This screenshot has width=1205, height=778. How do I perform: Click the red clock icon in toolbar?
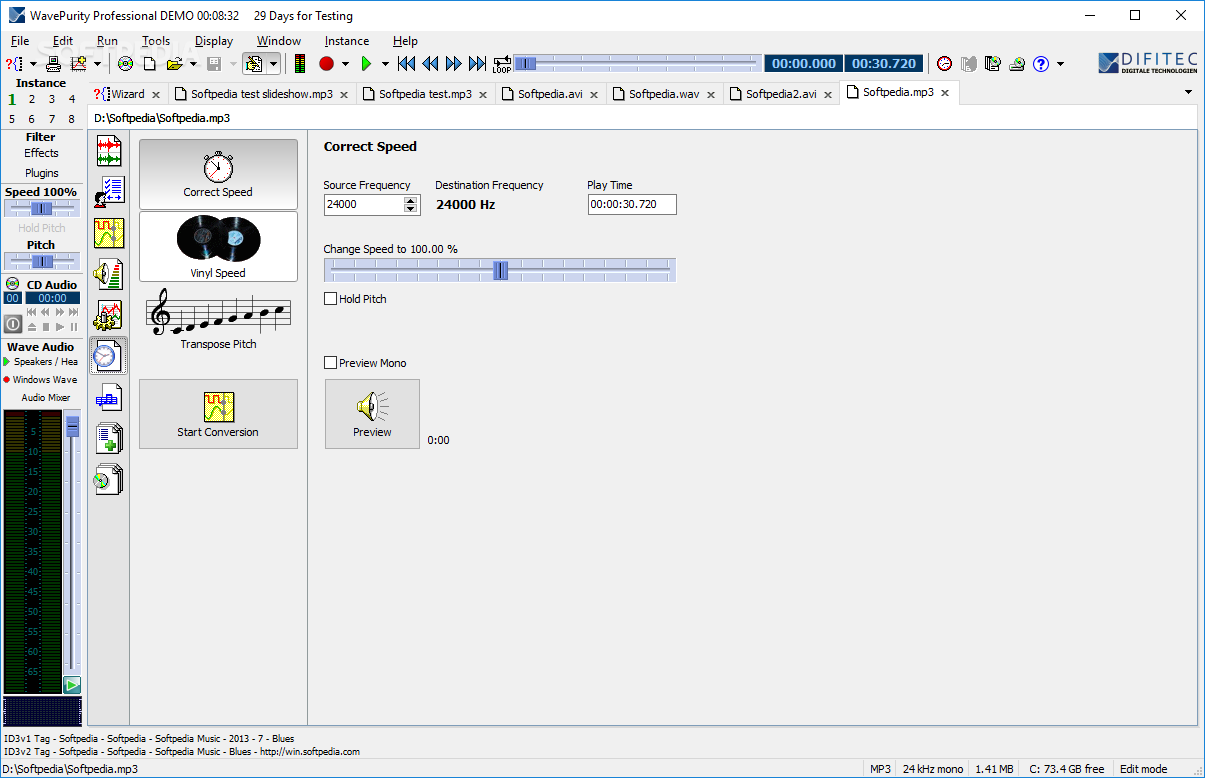tap(944, 64)
